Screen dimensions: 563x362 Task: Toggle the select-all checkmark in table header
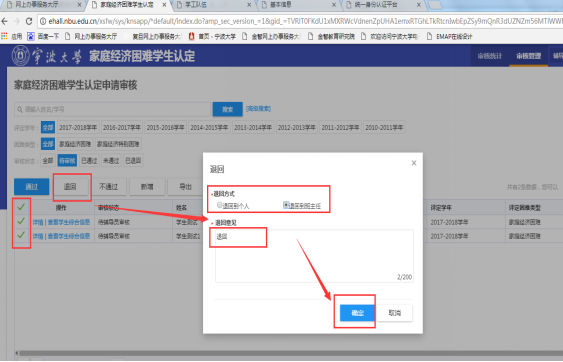click(x=21, y=206)
